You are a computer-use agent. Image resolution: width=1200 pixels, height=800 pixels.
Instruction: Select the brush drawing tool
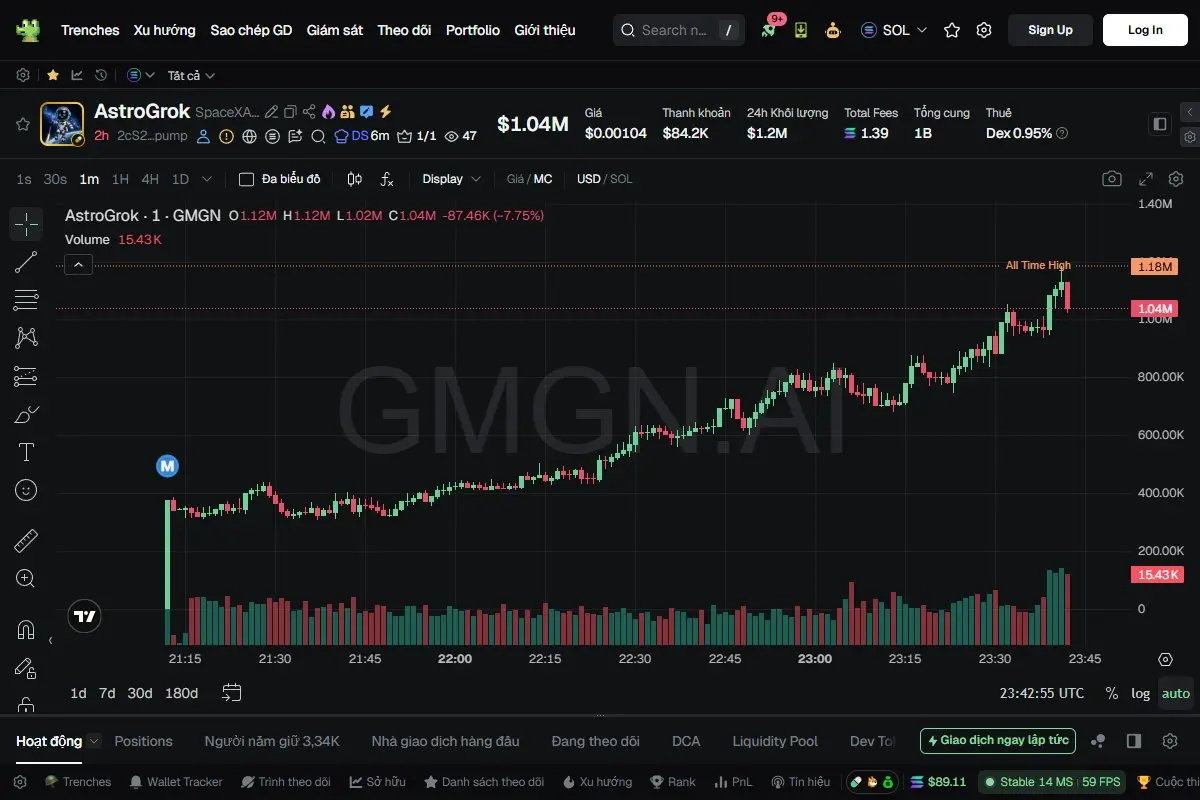[x=26, y=414]
